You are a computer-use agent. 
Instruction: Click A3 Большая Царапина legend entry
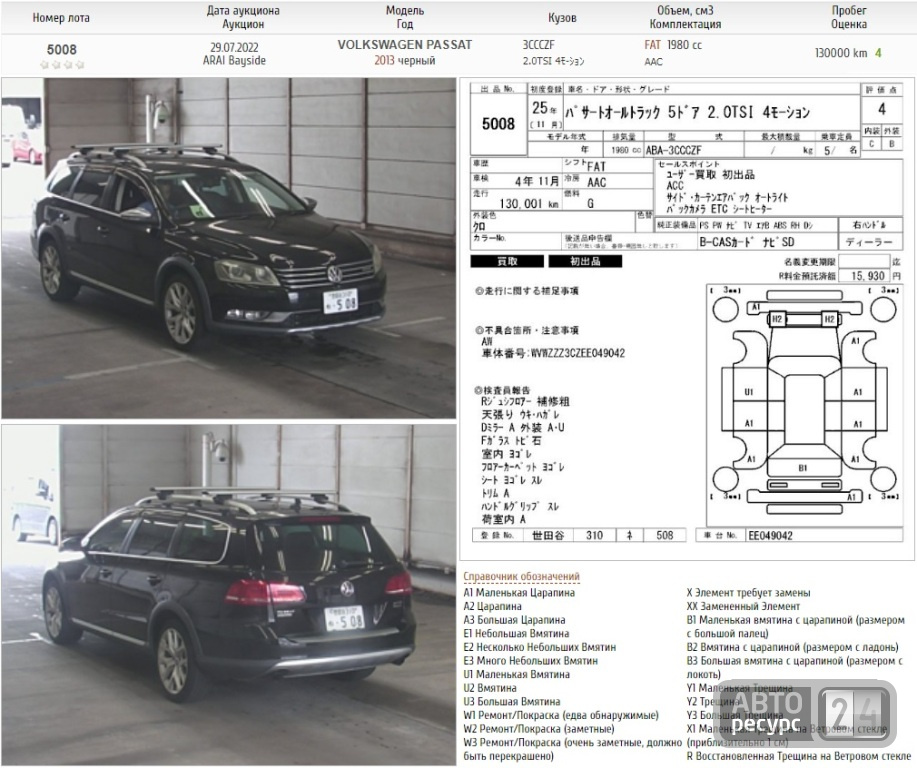[514, 620]
